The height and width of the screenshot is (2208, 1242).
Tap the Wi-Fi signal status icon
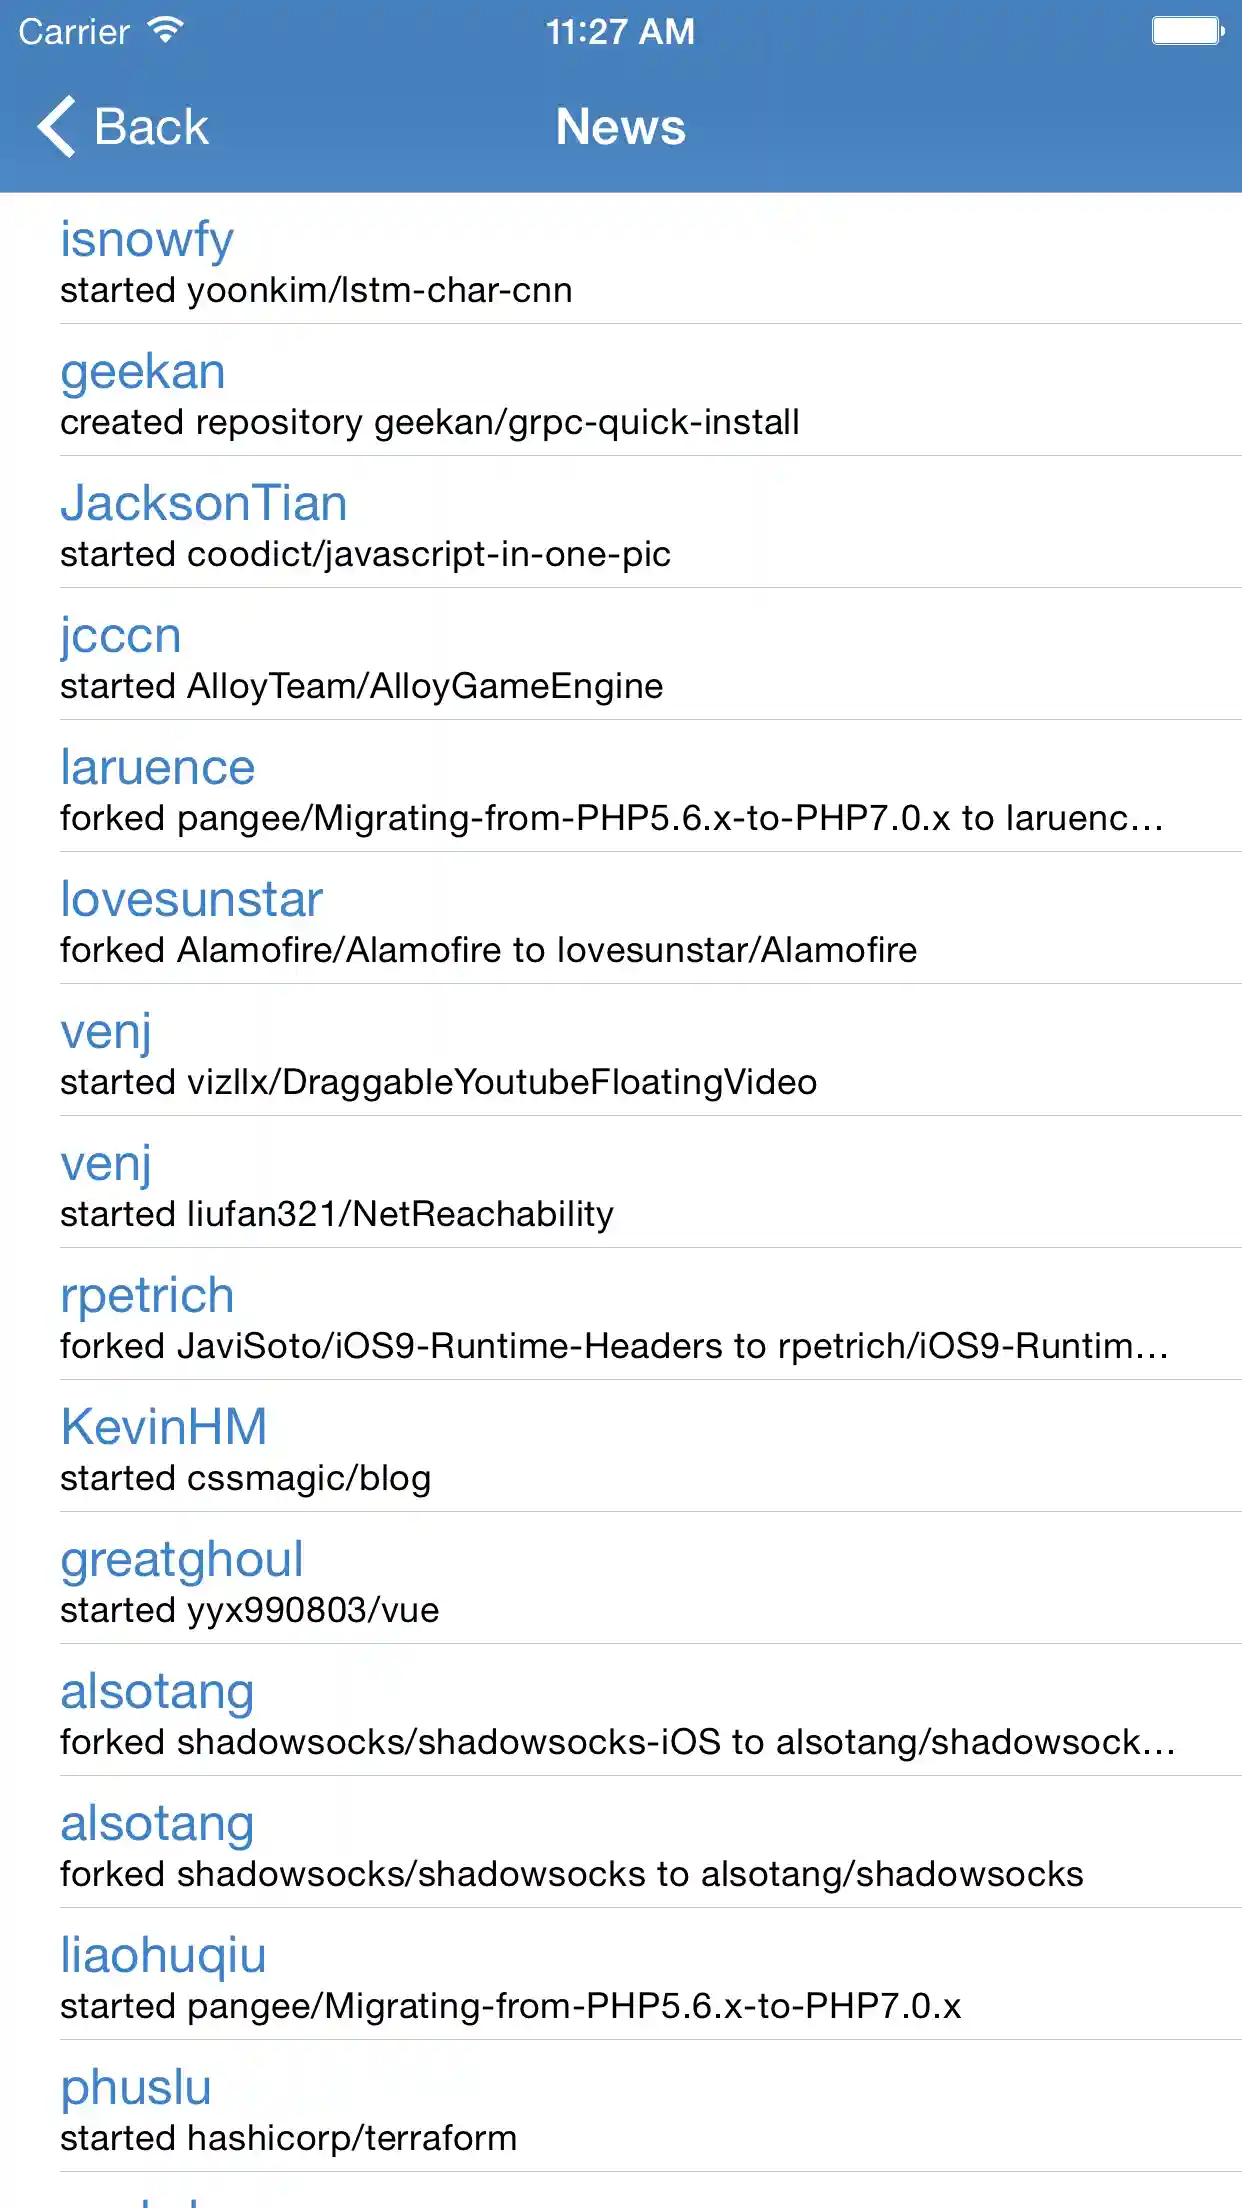(x=165, y=30)
